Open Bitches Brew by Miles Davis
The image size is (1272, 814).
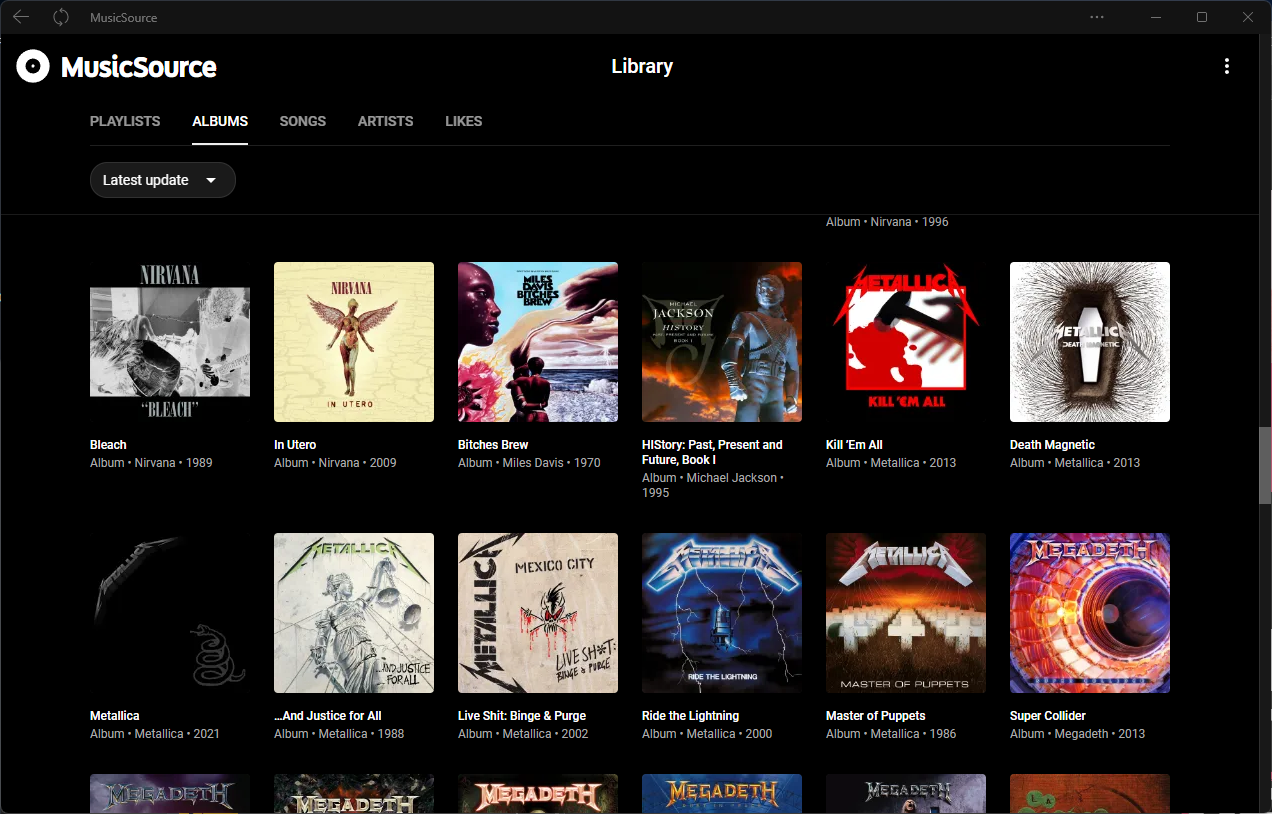[x=537, y=341]
